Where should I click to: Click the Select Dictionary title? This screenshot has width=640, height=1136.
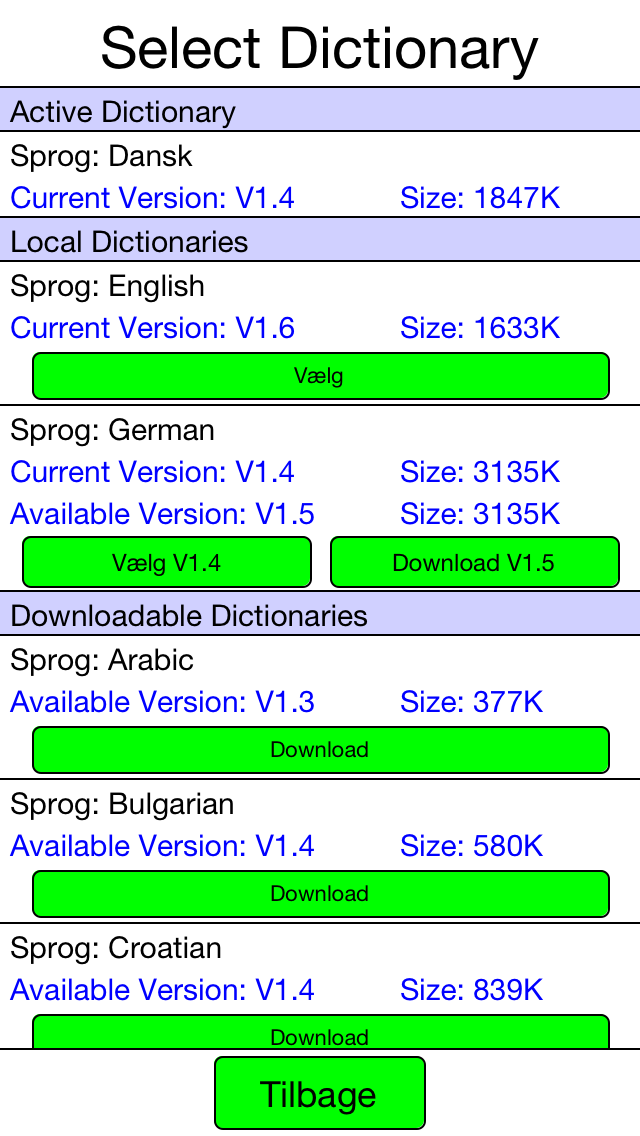coord(320,48)
